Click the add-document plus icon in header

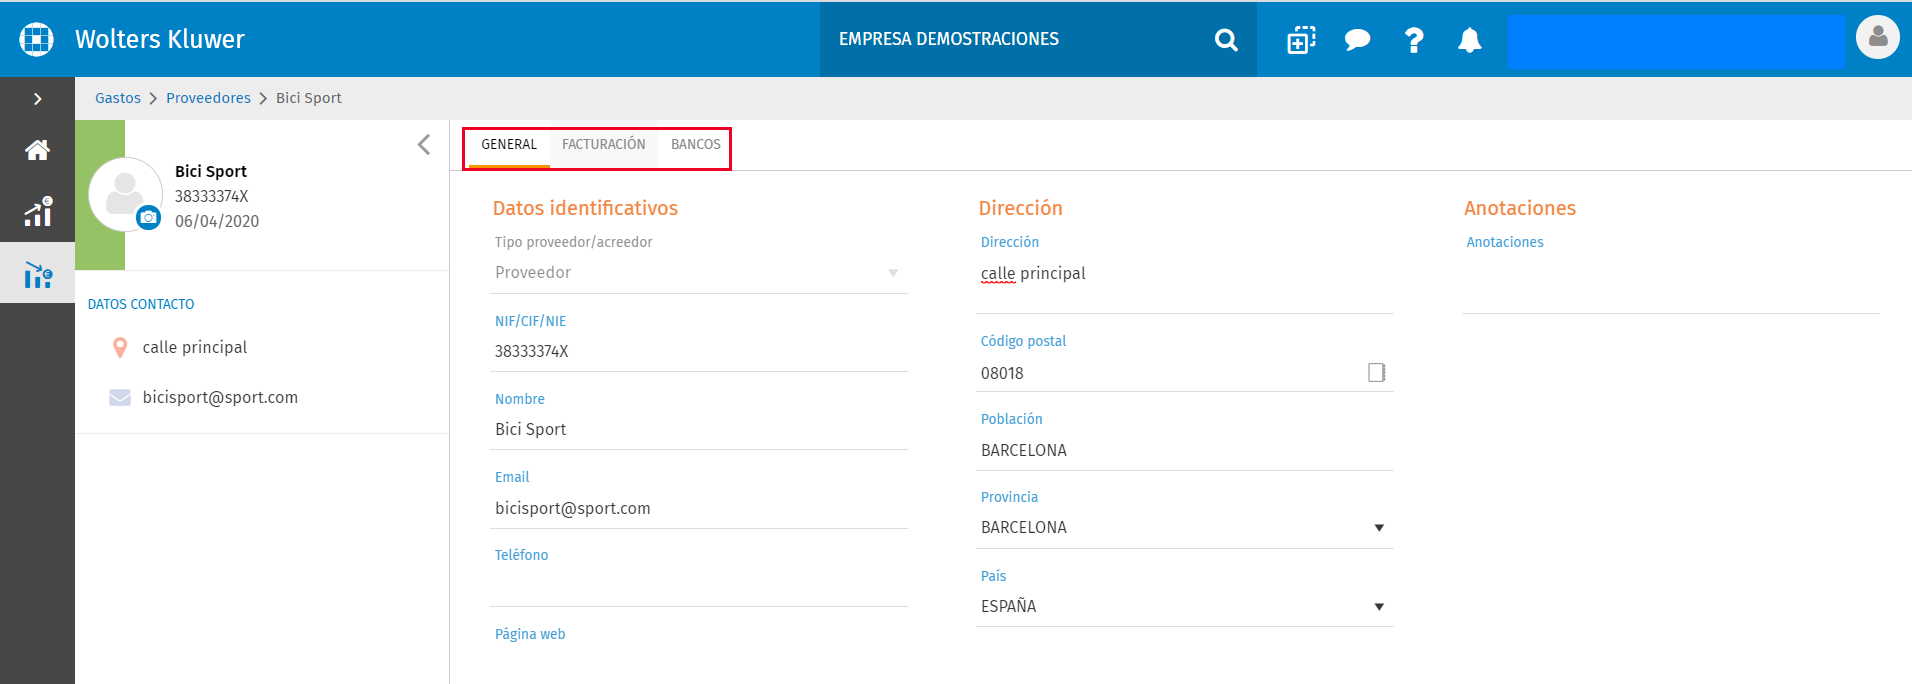[1301, 39]
